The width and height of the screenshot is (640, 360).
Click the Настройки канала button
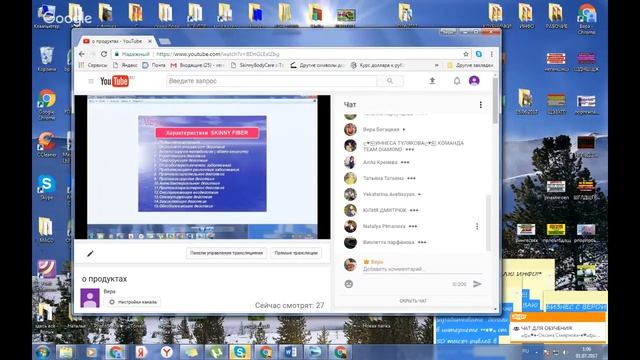click(x=133, y=302)
